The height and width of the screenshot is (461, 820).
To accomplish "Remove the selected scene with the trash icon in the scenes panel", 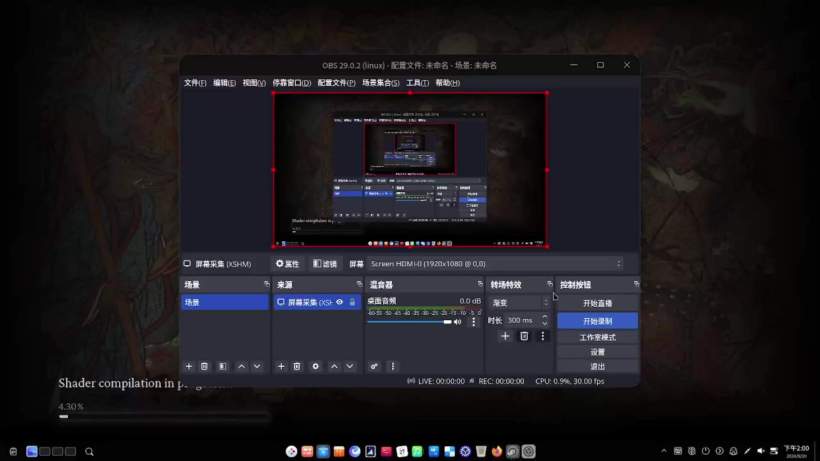I will point(204,366).
